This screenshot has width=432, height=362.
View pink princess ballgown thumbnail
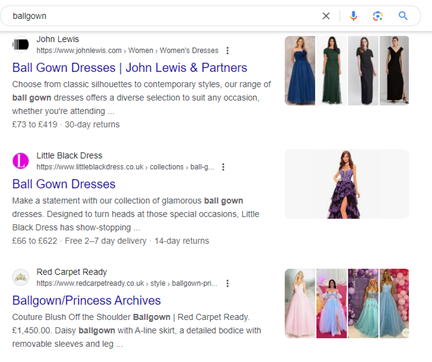pyautogui.click(x=300, y=303)
